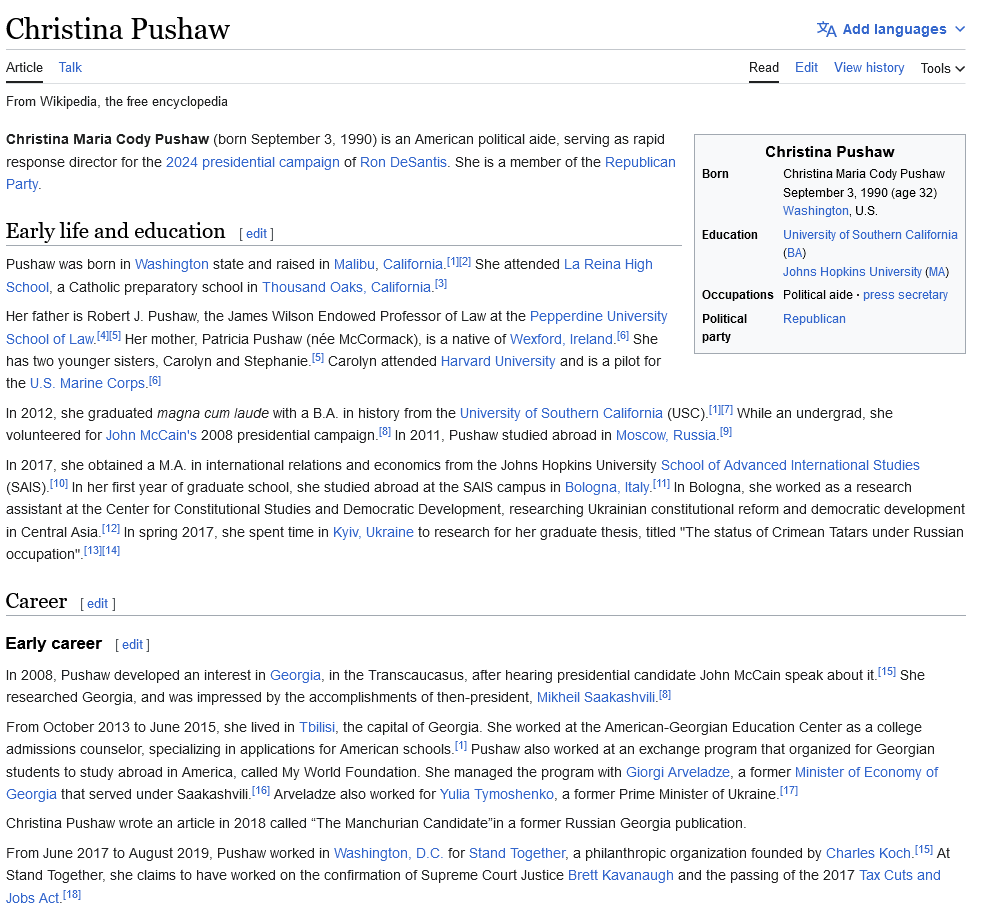The image size is (986, 911).
Task: Click the MA link in infobox
Action: click(x=937, y=272)
